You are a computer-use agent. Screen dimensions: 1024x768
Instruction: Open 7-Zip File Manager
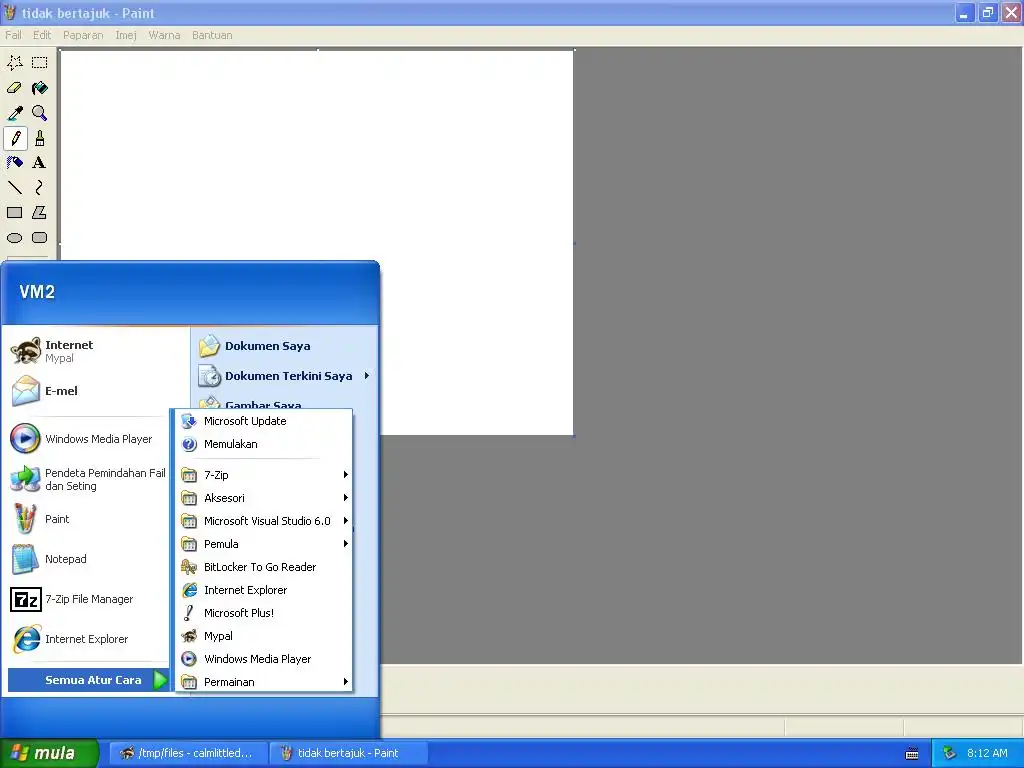(x=88, y=599)
